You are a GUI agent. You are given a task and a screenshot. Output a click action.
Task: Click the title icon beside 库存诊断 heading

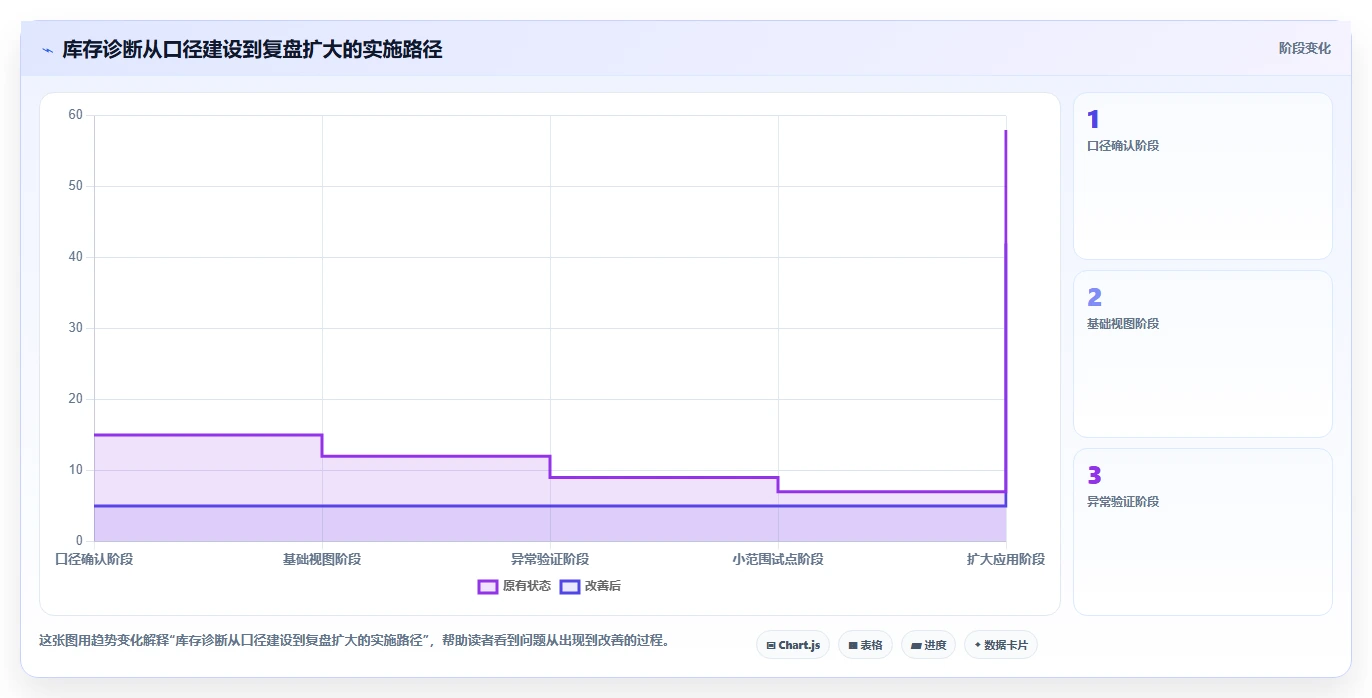click(x=47, y=50)
